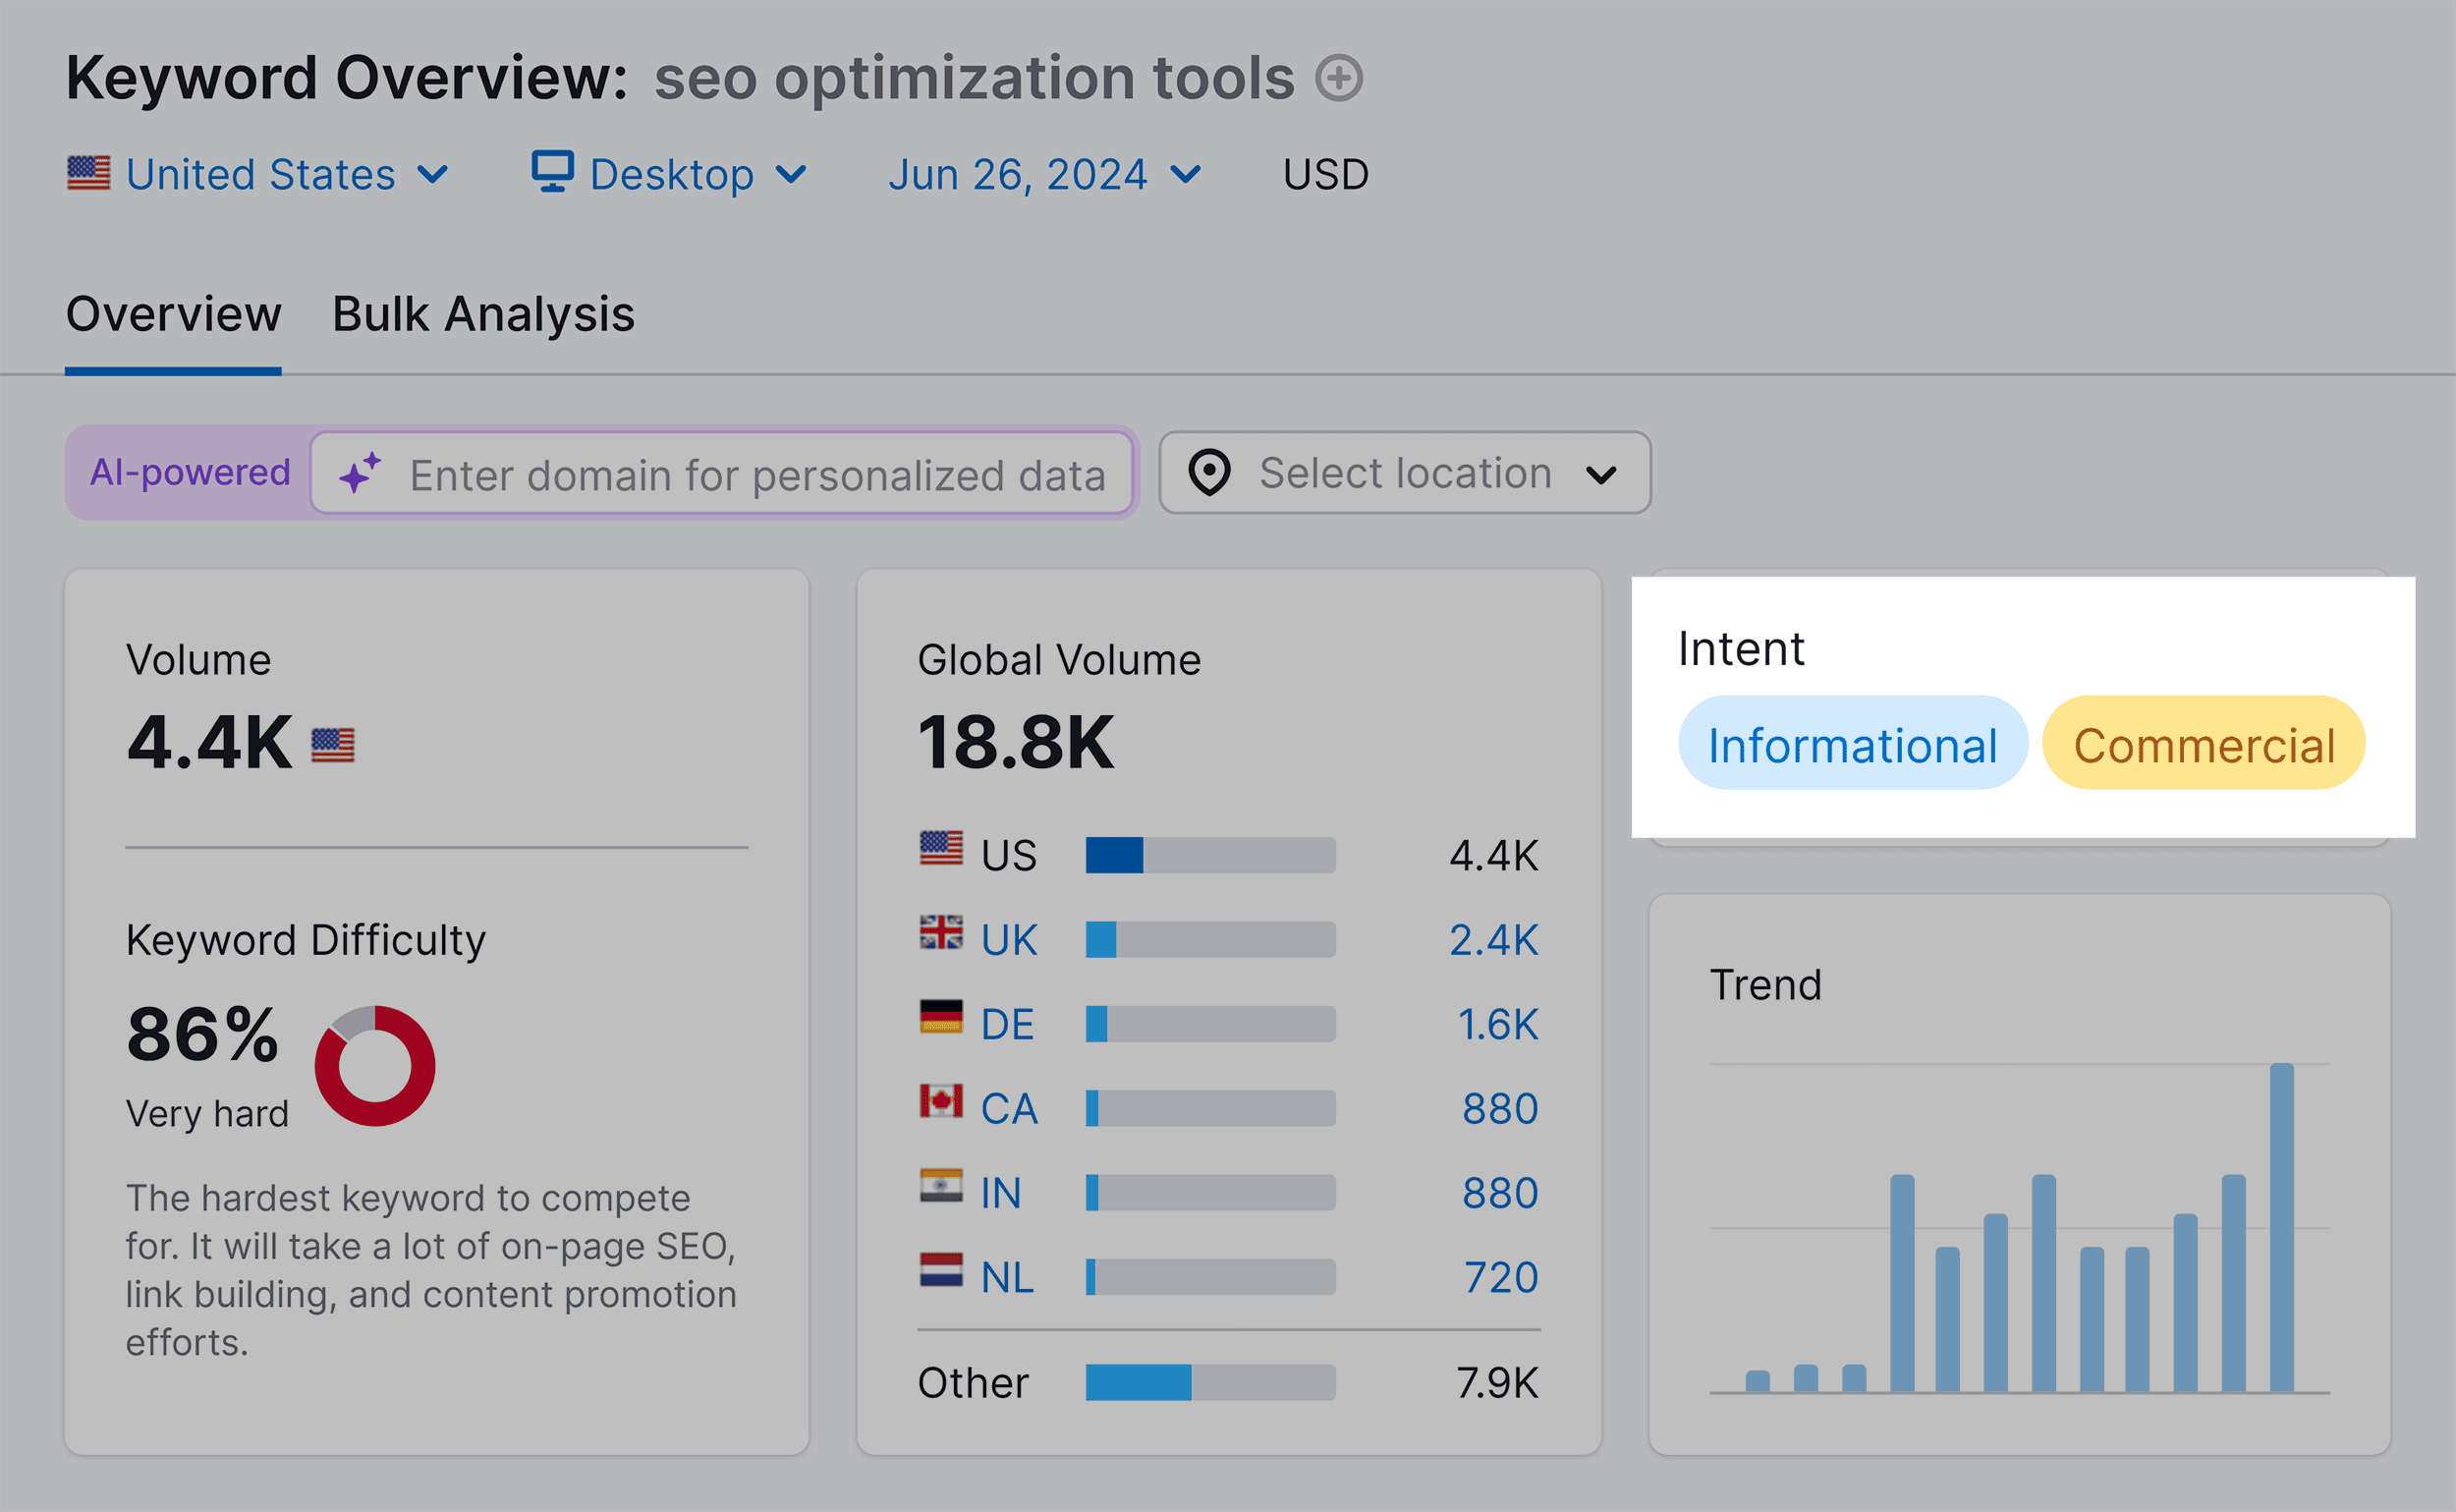Click the Canada flag icon
This screenshot has width=2456, height=1512.
pos(941,1101)
